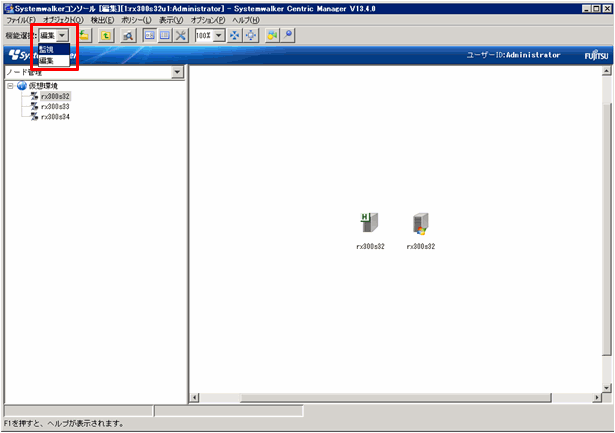The image size is (615, 433).
Task: Click the 仮想環境 globe icon
Action: tap(22, 86)
